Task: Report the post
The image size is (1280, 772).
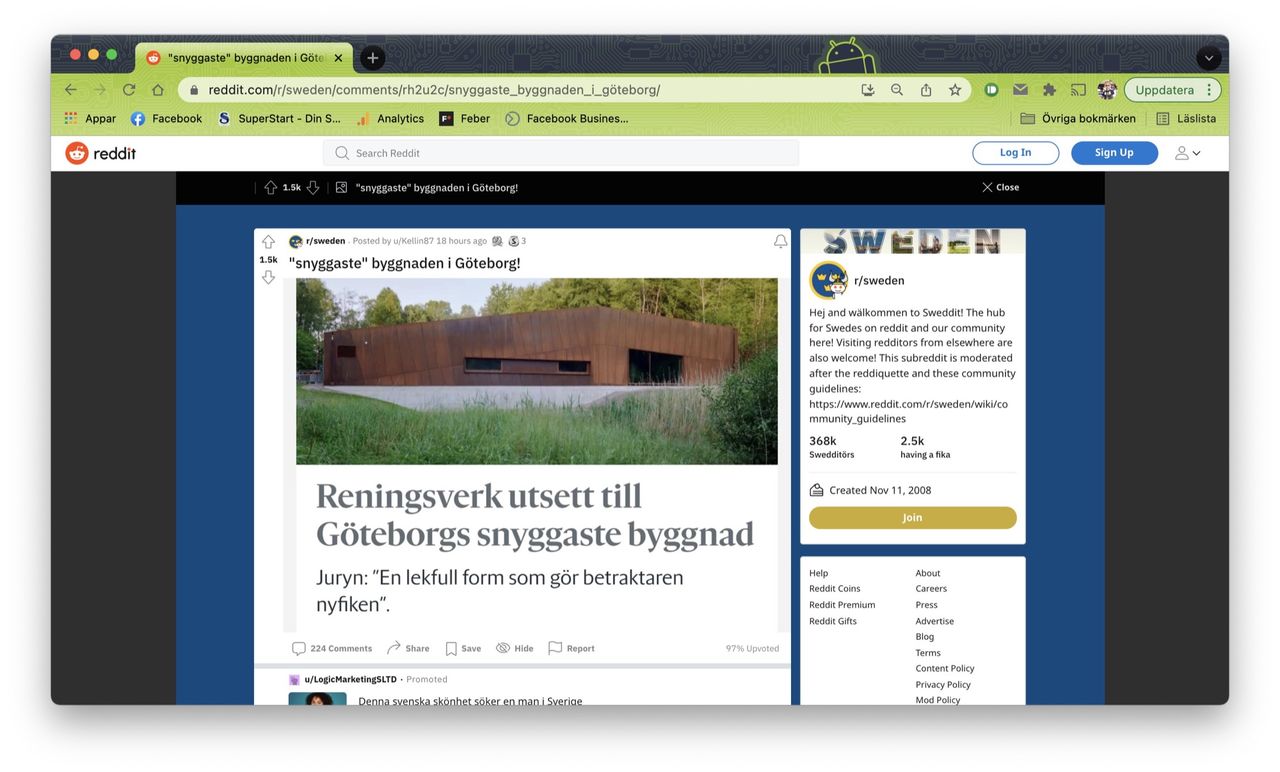Action: click(x=570, y=648)
